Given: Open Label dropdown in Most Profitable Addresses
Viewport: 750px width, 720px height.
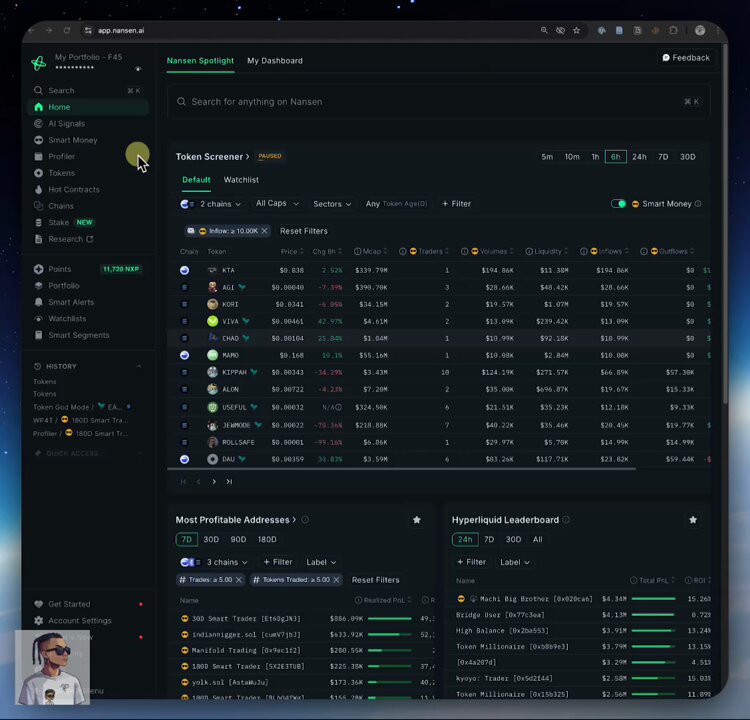Looking at the screenshot, I should tap(321, 562).
